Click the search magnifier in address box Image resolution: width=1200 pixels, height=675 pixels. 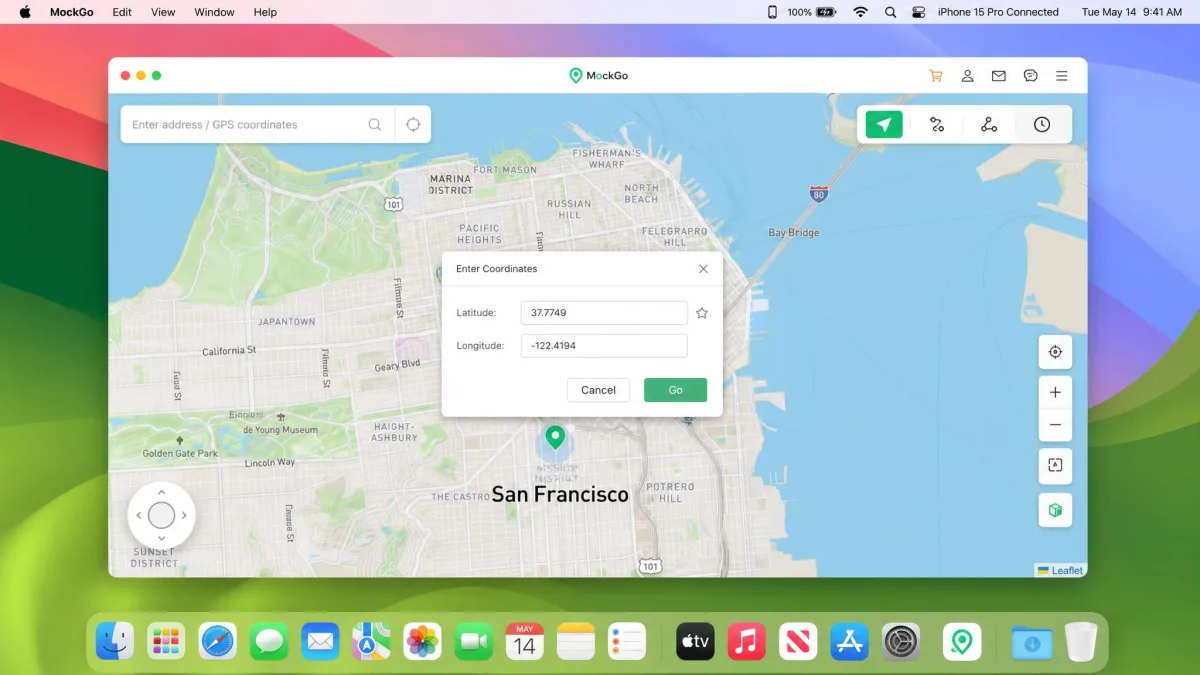(x=375, y=125)
